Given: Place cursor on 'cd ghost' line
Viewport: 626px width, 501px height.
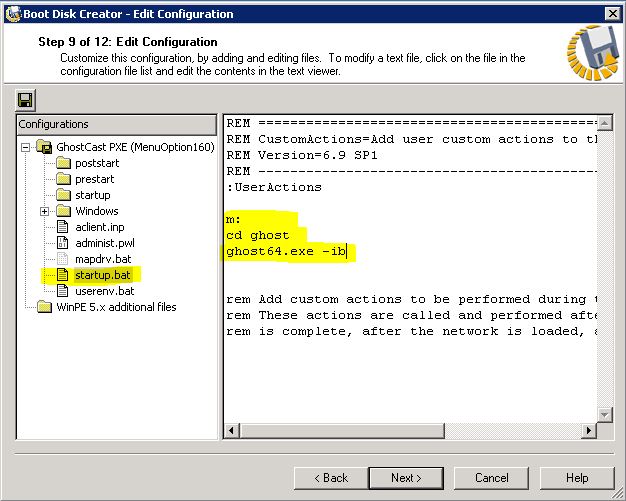Looking at the screenshot, I should [x=258, y=235].
